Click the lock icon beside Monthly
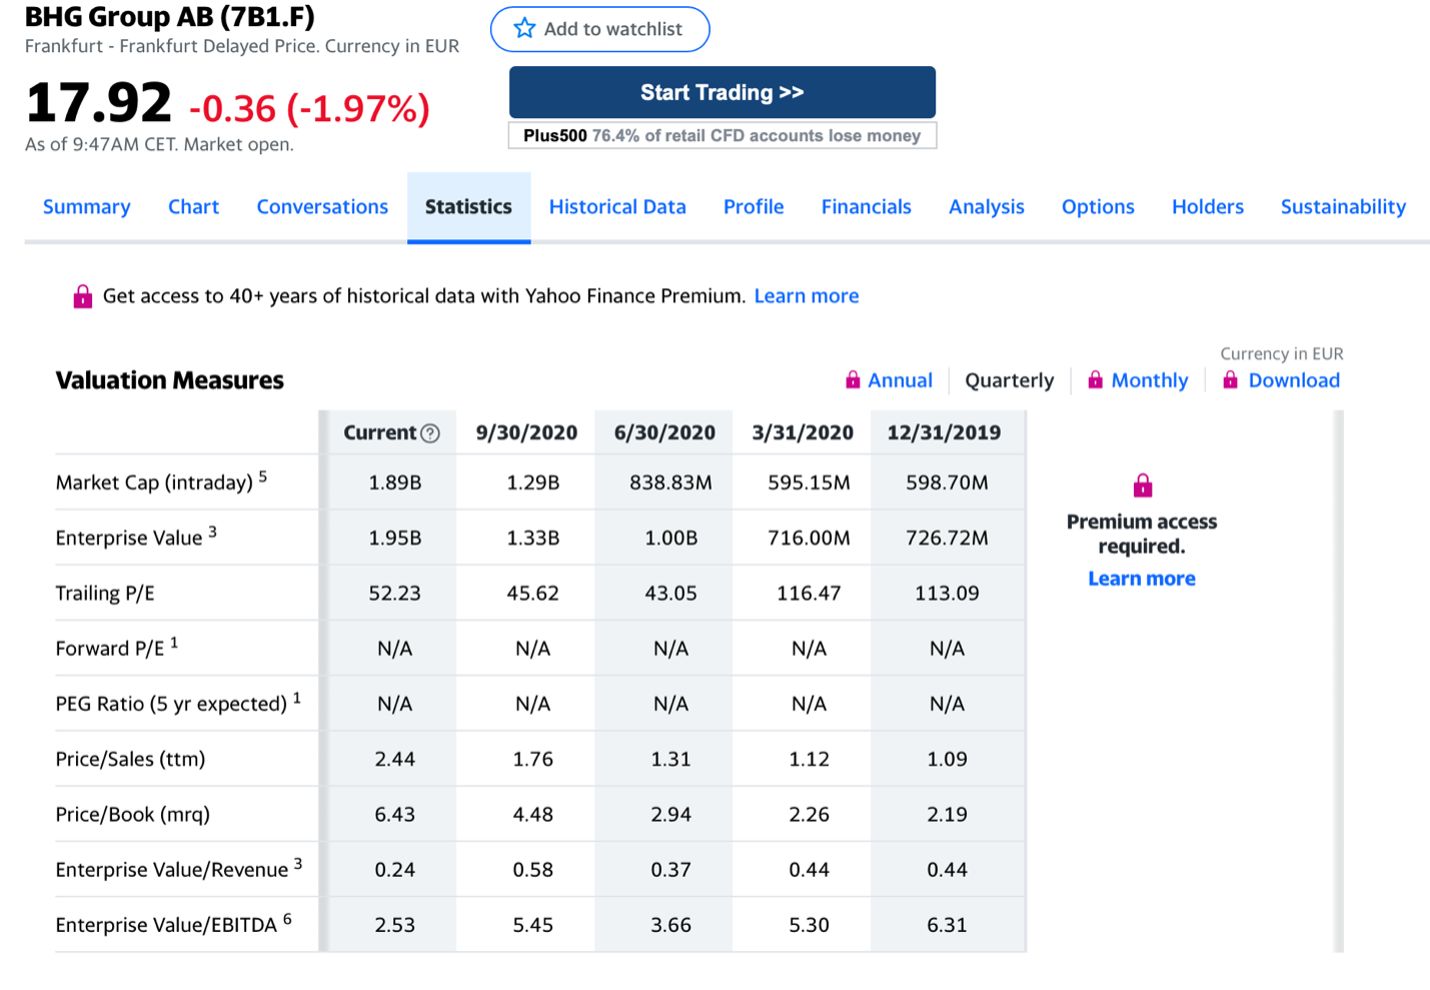The width and height of the screenshot is (1430, 990). click(1096, 380)
